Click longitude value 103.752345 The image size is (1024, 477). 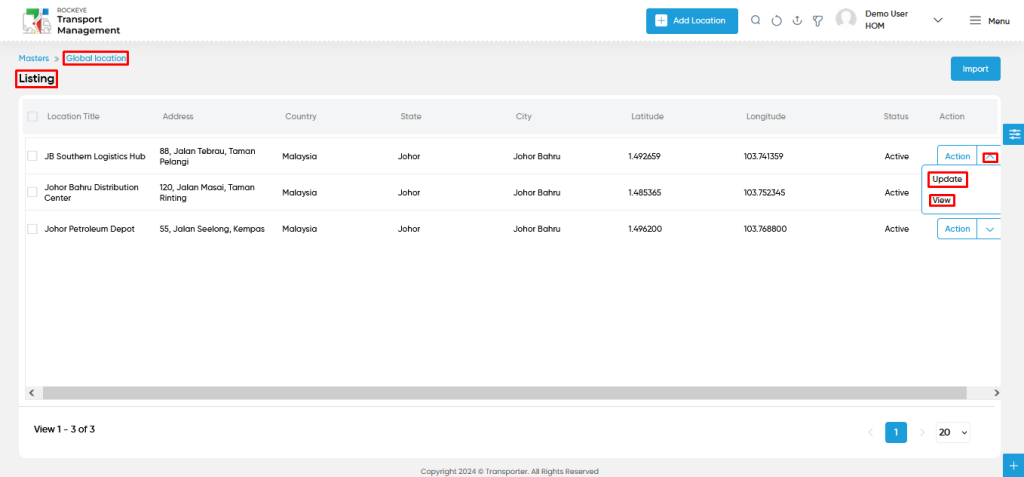coord(764,192)
